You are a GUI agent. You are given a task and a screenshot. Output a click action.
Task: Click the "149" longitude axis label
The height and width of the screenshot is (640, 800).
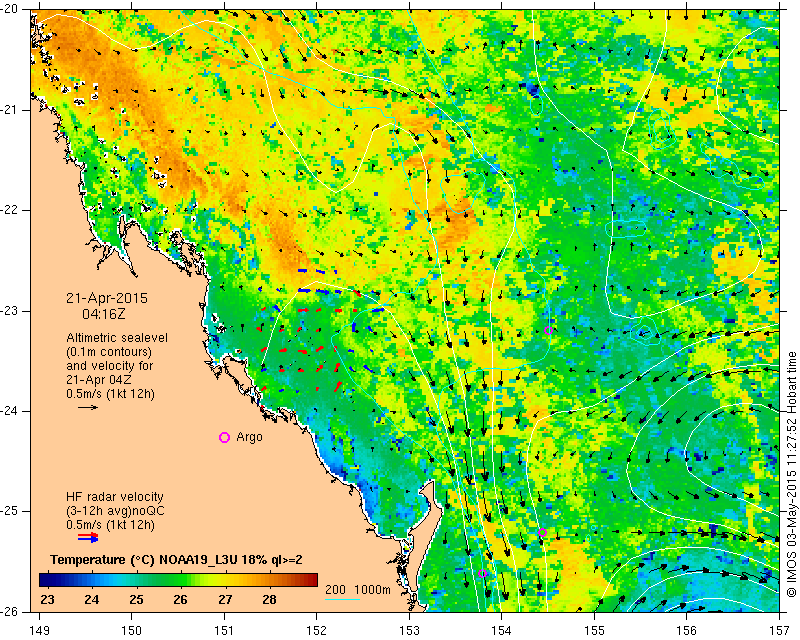click(39, 630)
